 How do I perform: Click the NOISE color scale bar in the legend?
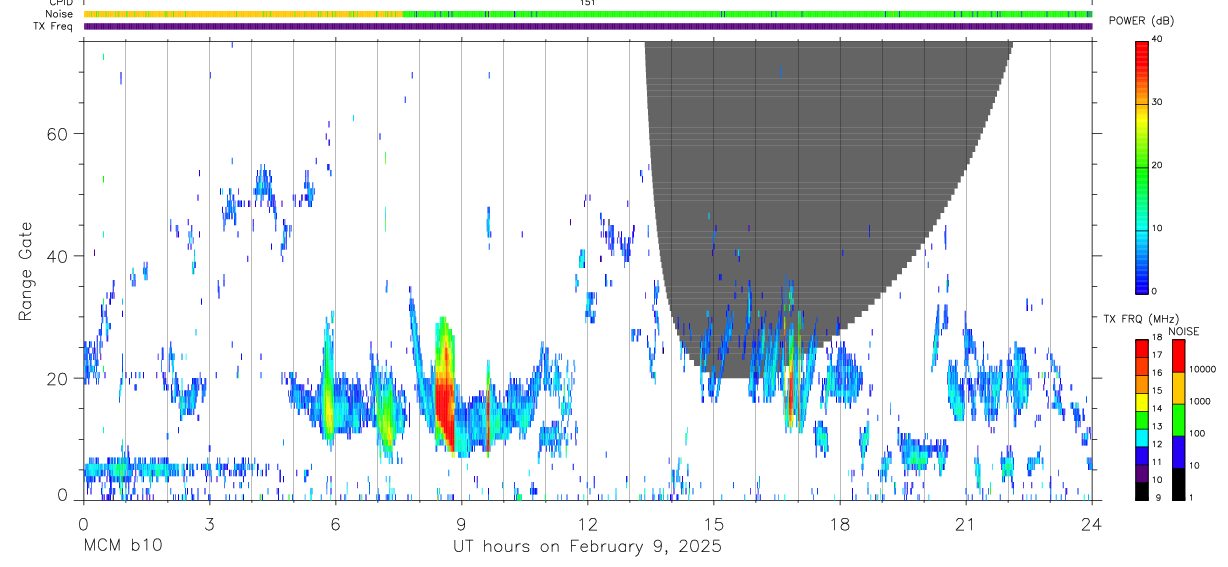tap(1178, 419)
